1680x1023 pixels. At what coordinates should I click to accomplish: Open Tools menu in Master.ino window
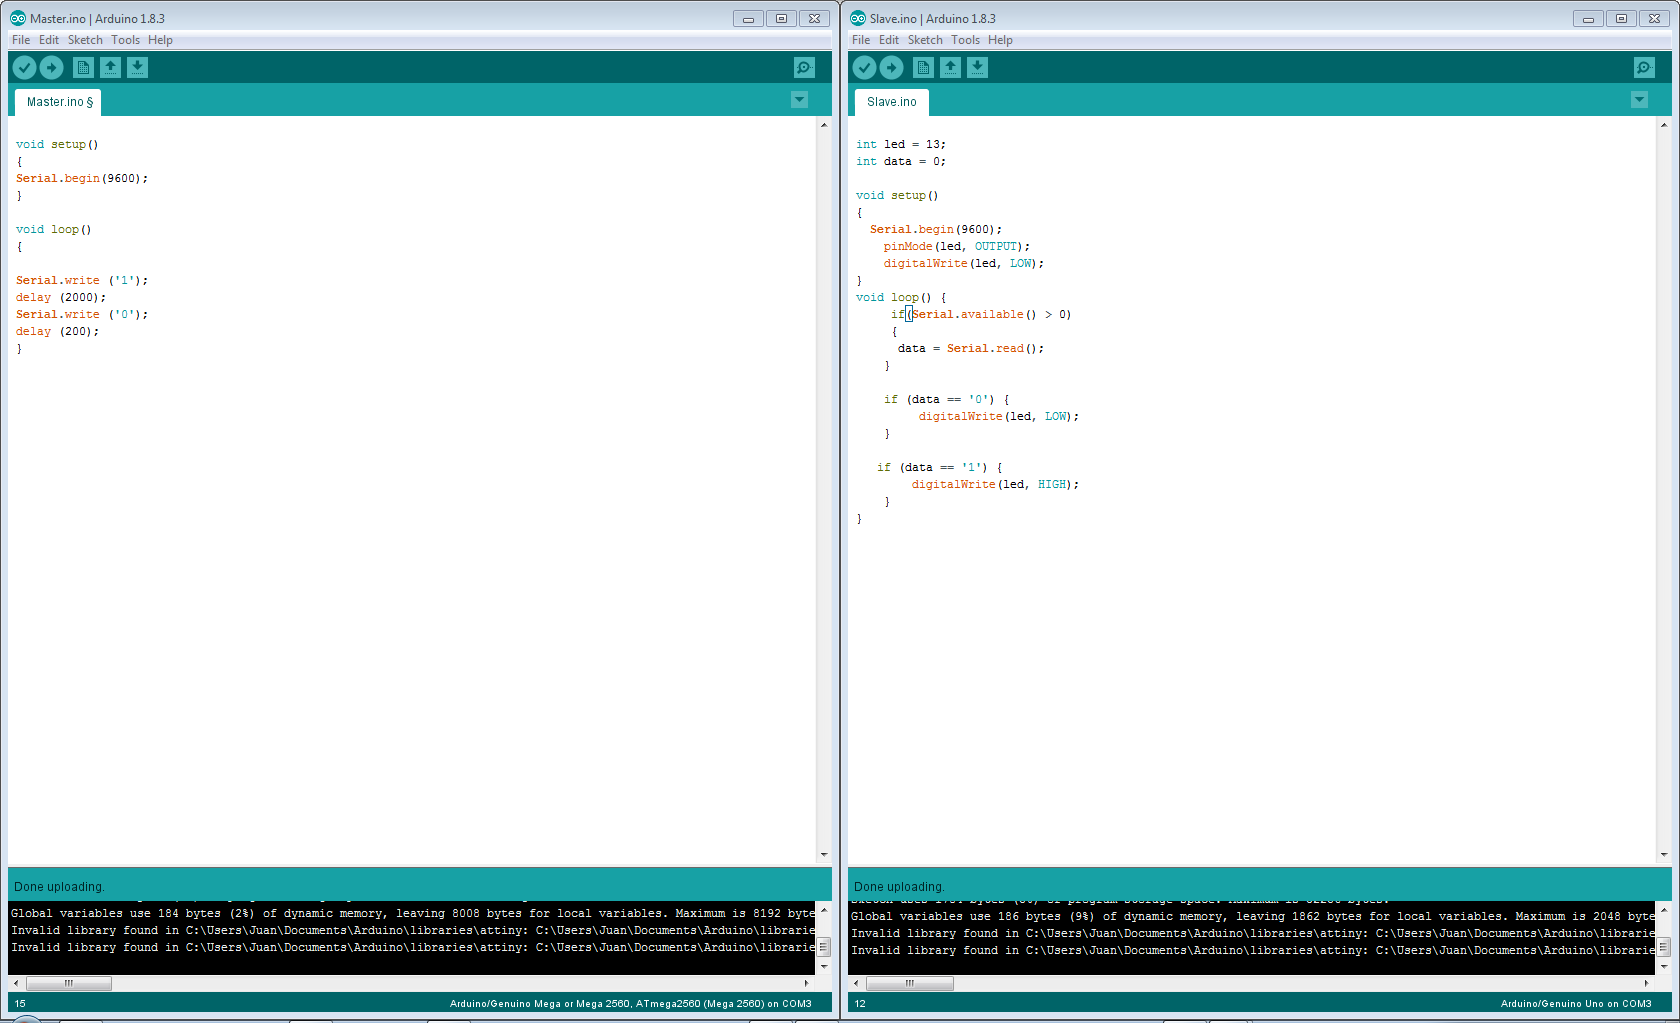coord(125,40)
